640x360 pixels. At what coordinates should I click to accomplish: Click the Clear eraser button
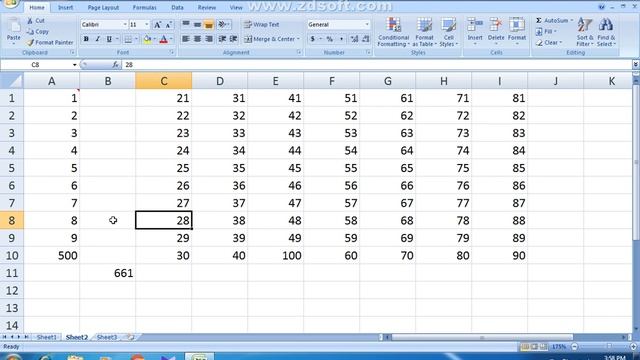548,42
